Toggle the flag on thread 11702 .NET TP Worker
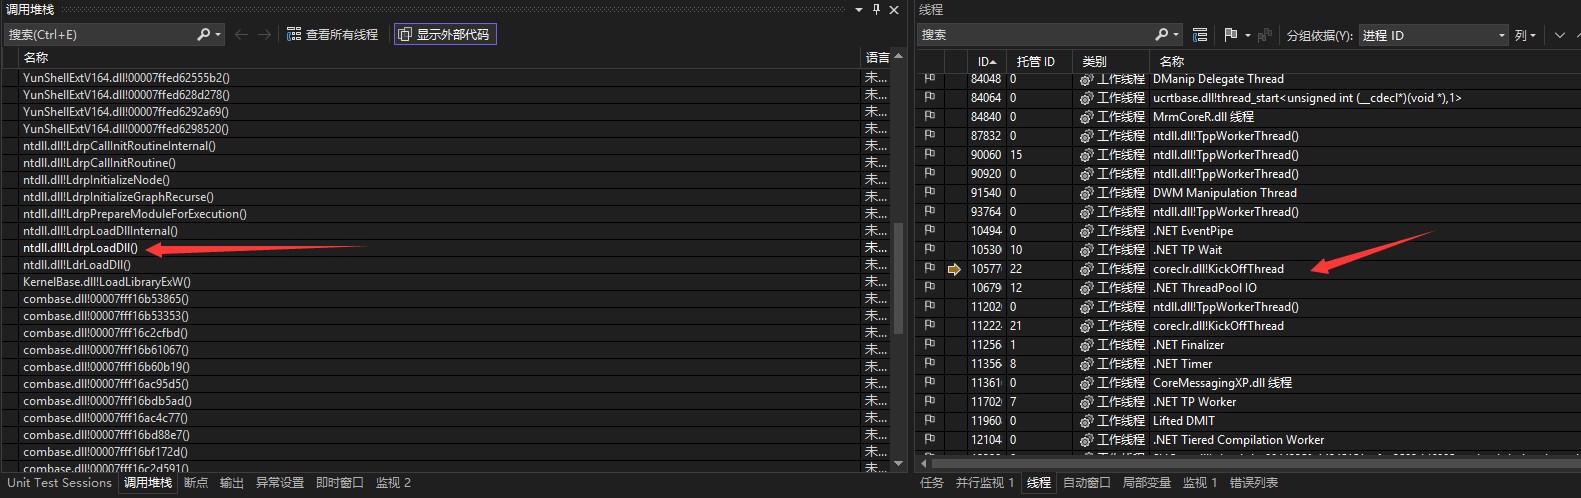Screen dimensions: 1581x498 pos(929,402)
